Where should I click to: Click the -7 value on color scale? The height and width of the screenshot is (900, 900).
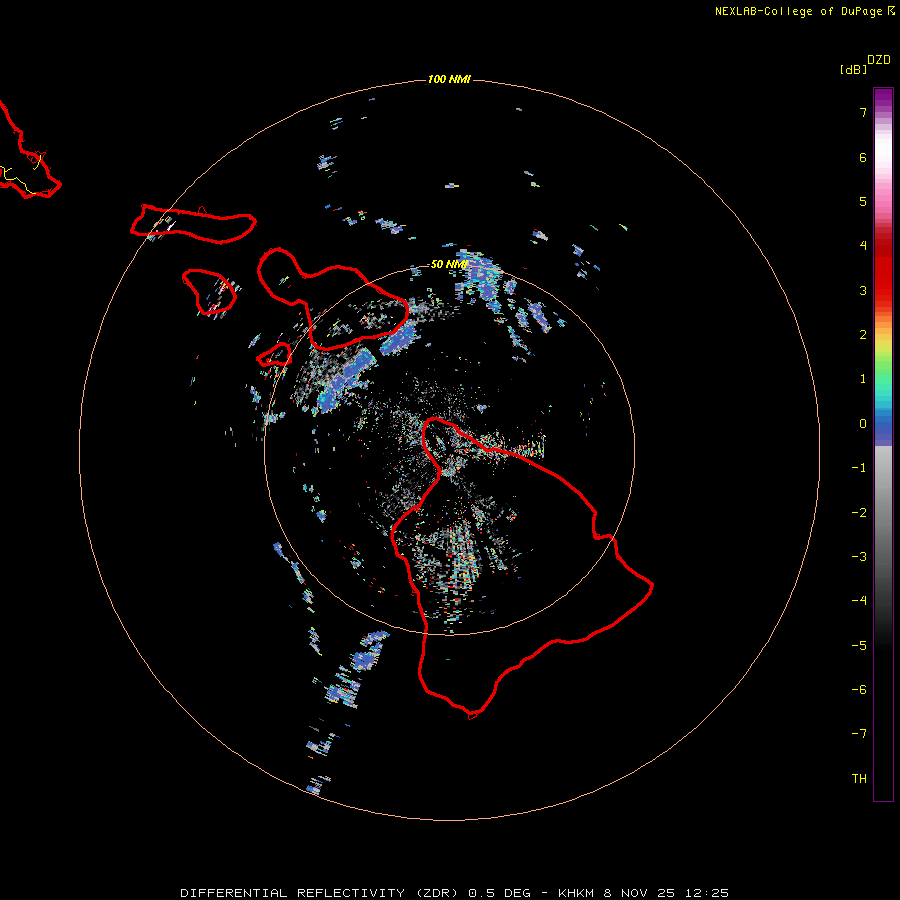tap(859, 734)
